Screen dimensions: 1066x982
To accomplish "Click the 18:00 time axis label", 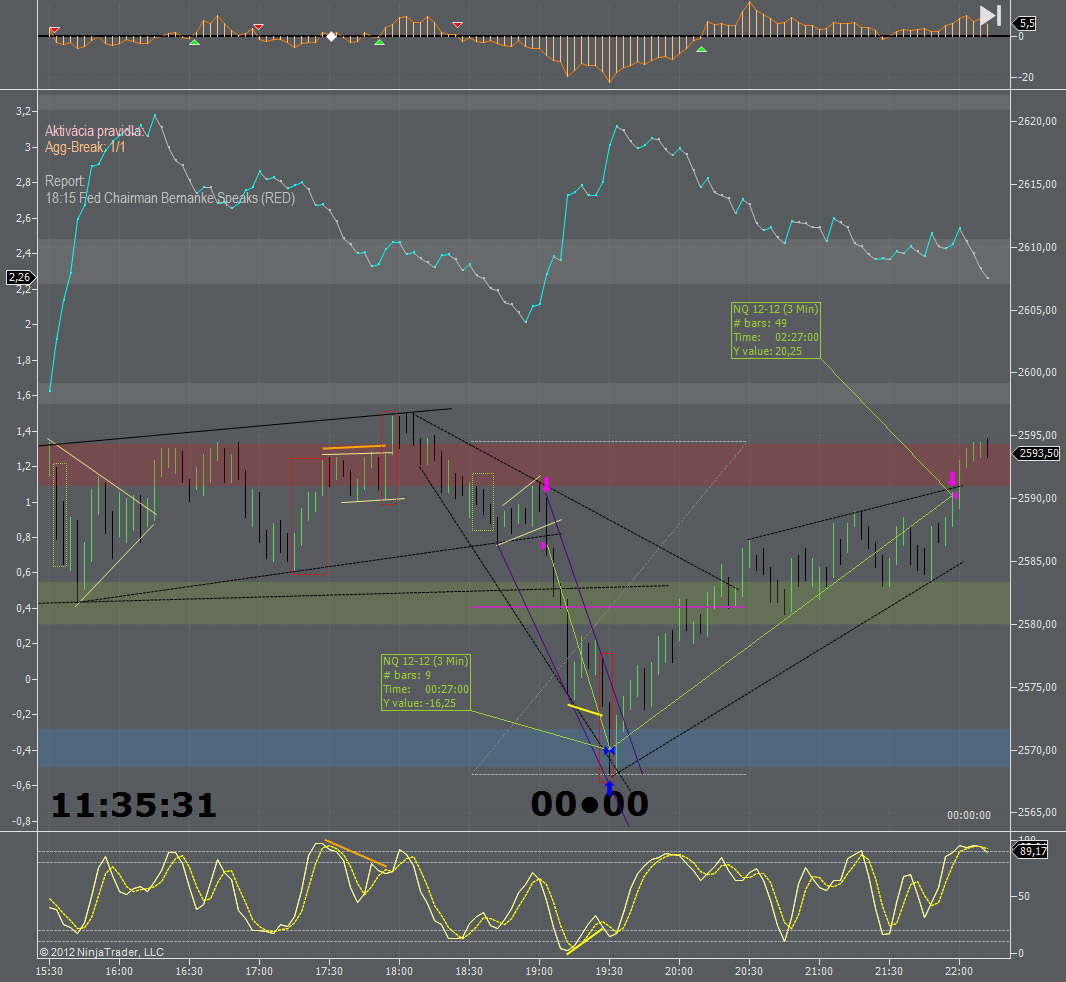I will tap(399, 971).
